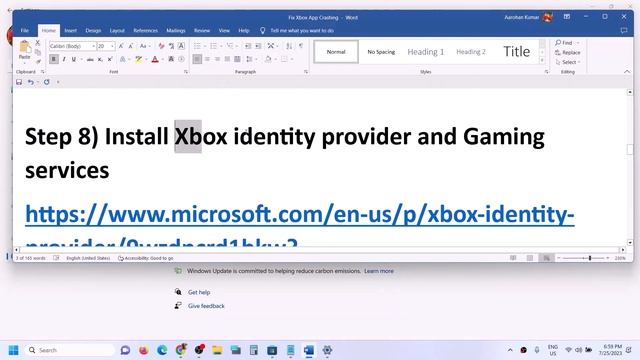This screenshot has height=360, width=640.
Task: Open File Explorer from the taskbar
Action: click(x=217, y=350)
